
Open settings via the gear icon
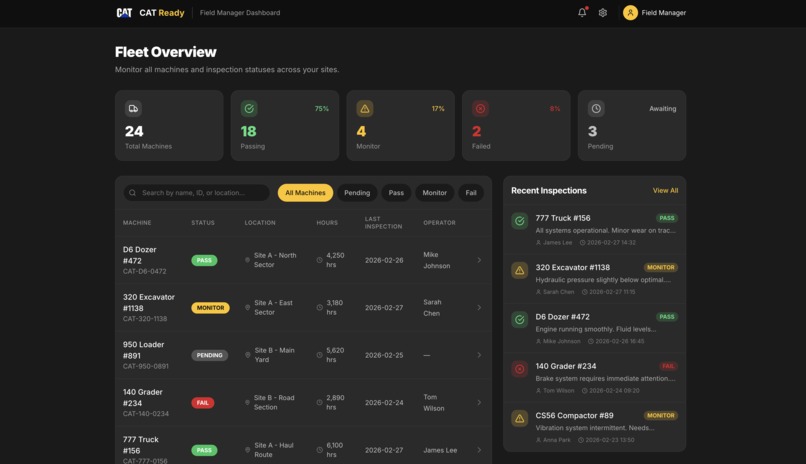(x=602, y=13)
